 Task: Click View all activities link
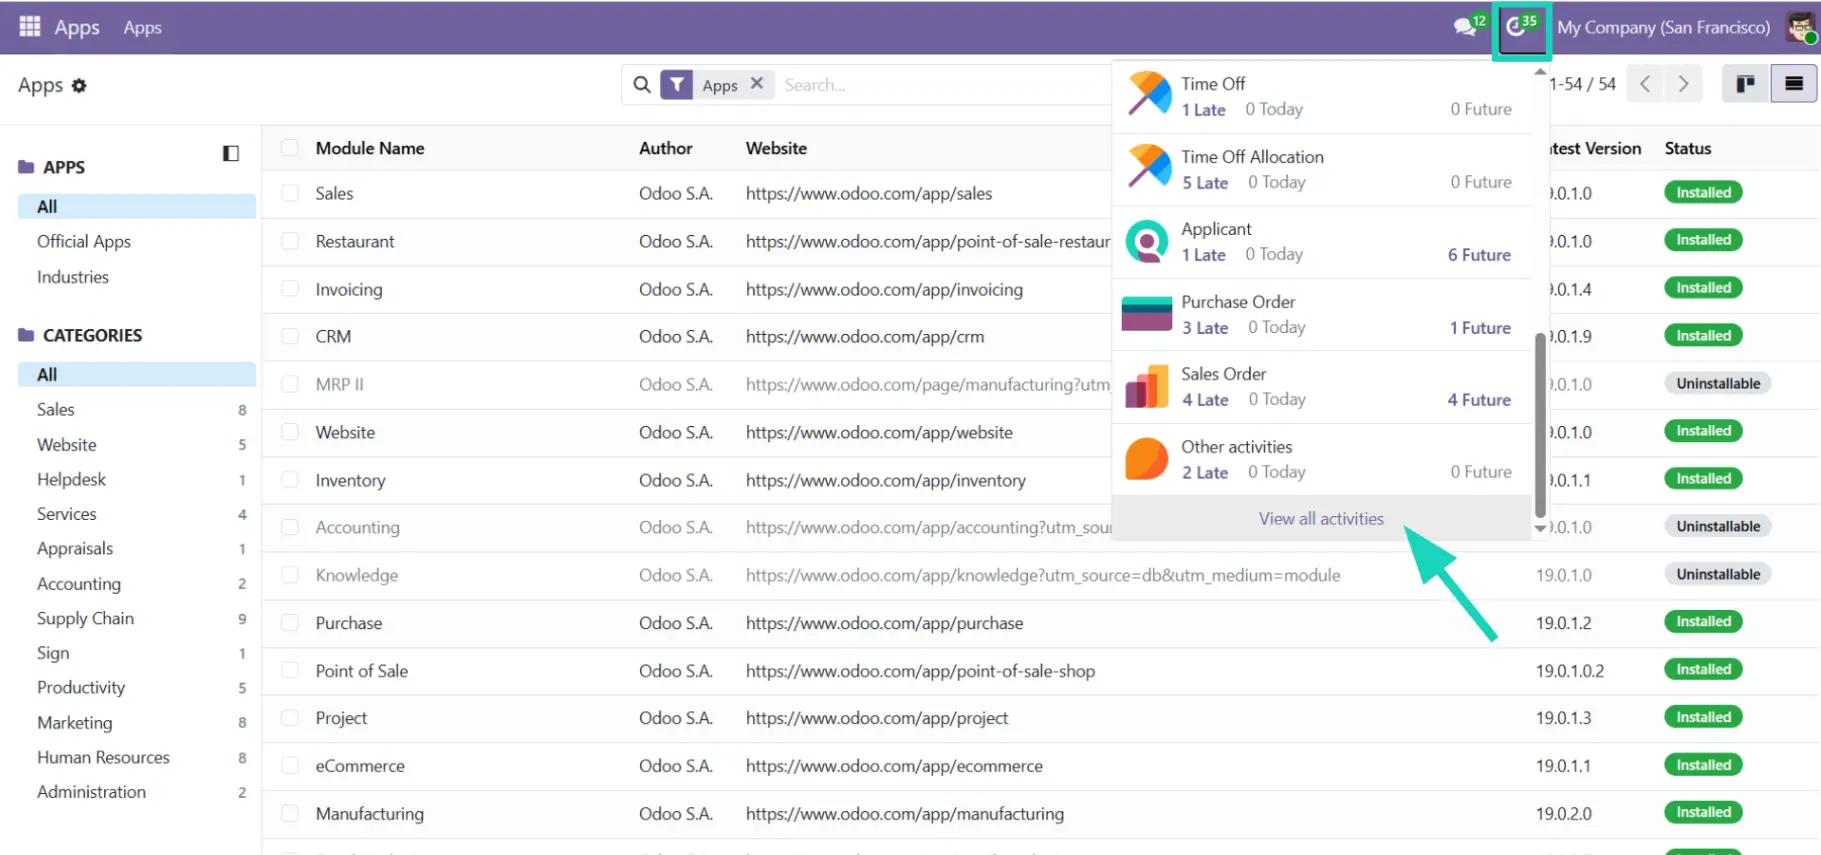[x=1320, y=519]
